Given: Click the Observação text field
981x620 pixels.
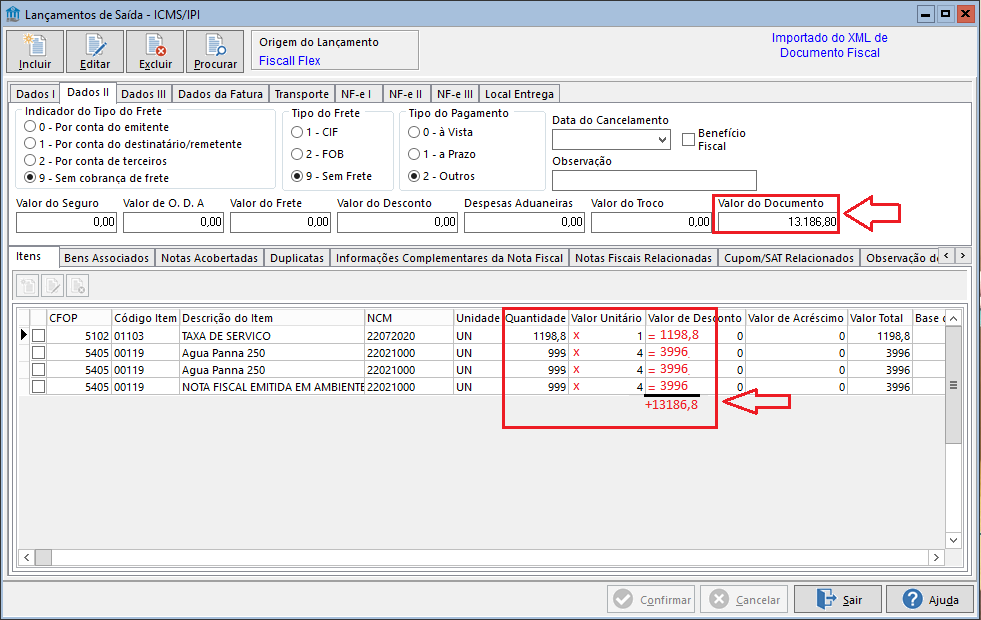Looking at the screenshot, I should 654,180.
